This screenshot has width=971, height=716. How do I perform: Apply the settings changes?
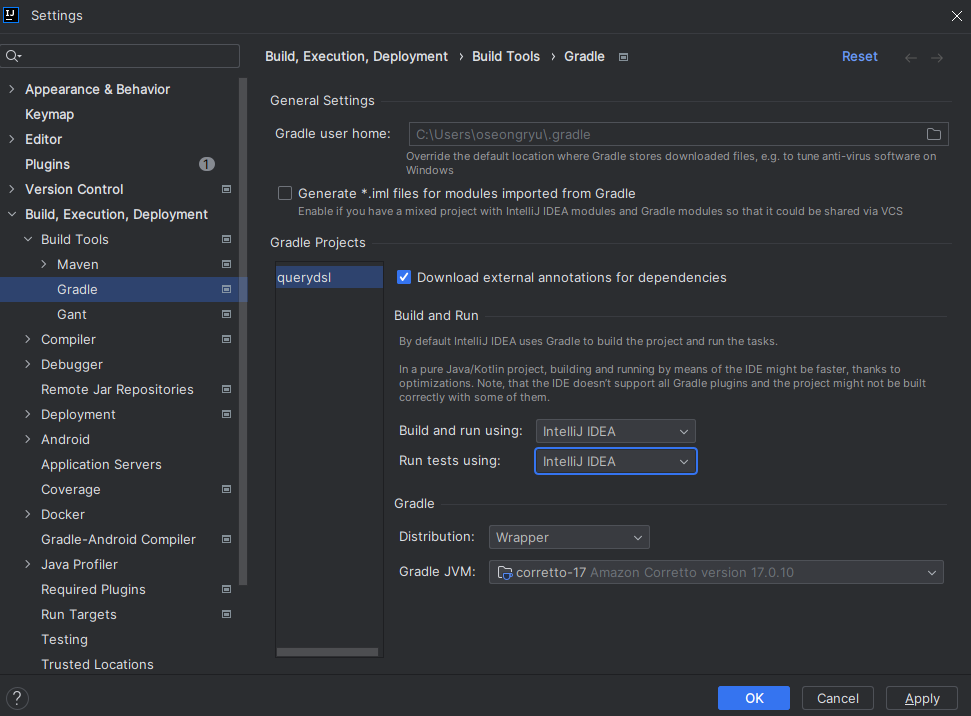point(922,698)
